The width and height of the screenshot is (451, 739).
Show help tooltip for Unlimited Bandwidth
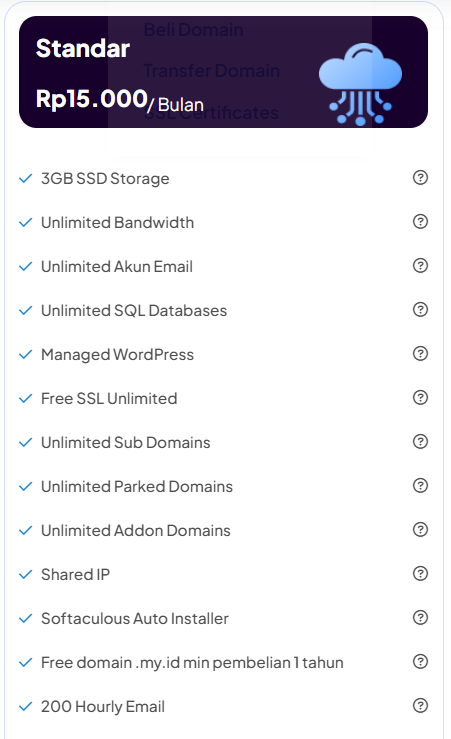click(420, 222)
